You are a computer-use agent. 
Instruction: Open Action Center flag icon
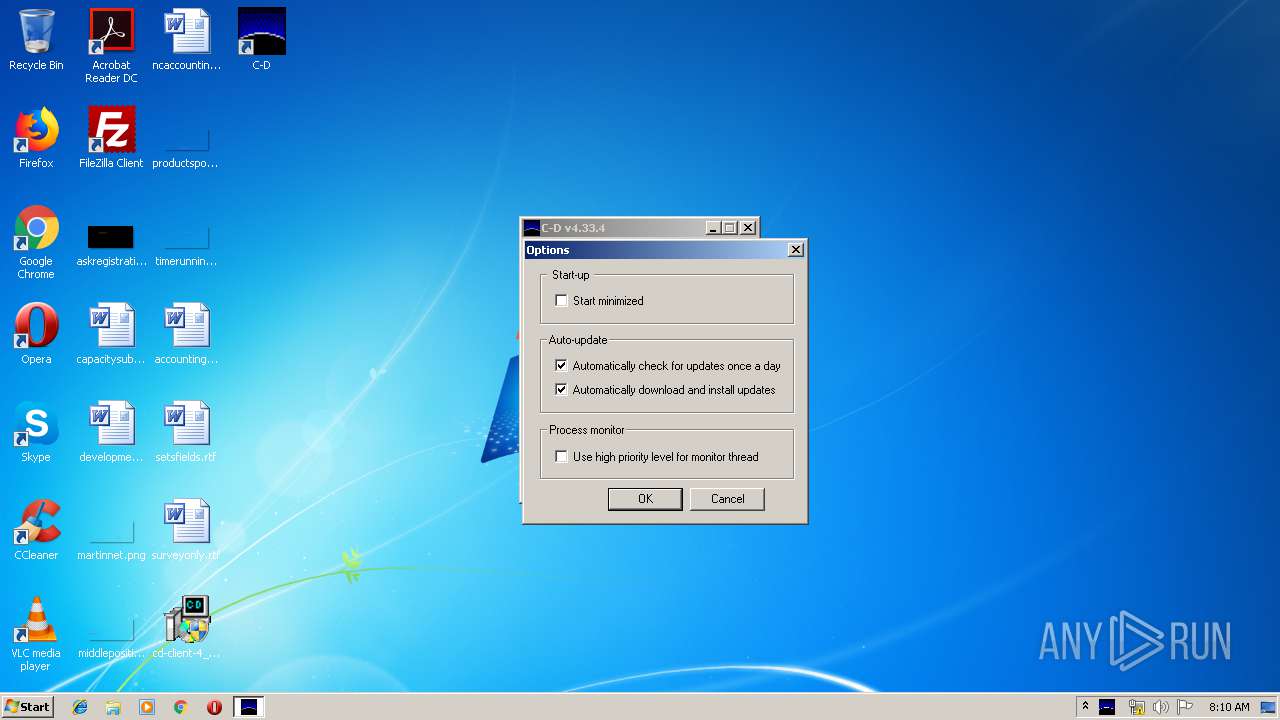click(x=1185, y=707)
